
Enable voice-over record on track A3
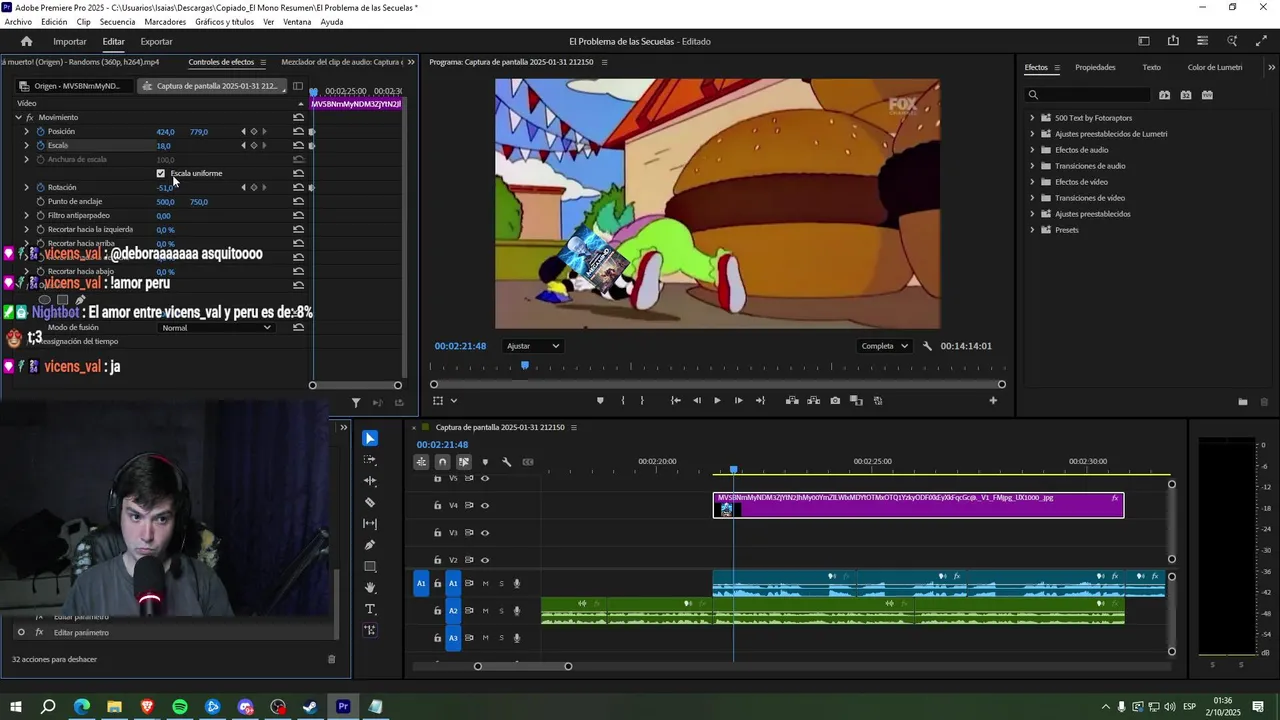coord(517,638)
